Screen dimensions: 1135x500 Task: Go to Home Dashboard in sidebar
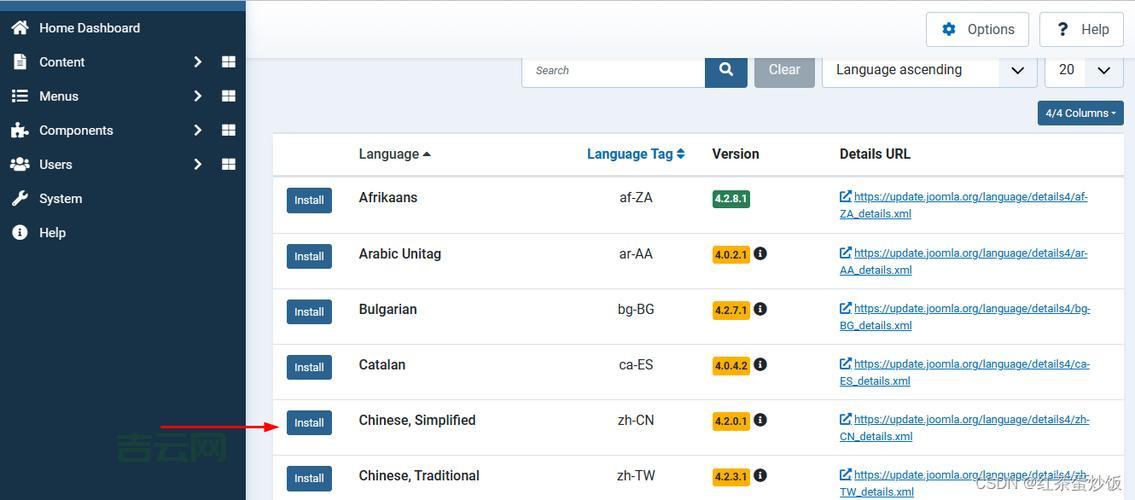[x=89, y=28]
